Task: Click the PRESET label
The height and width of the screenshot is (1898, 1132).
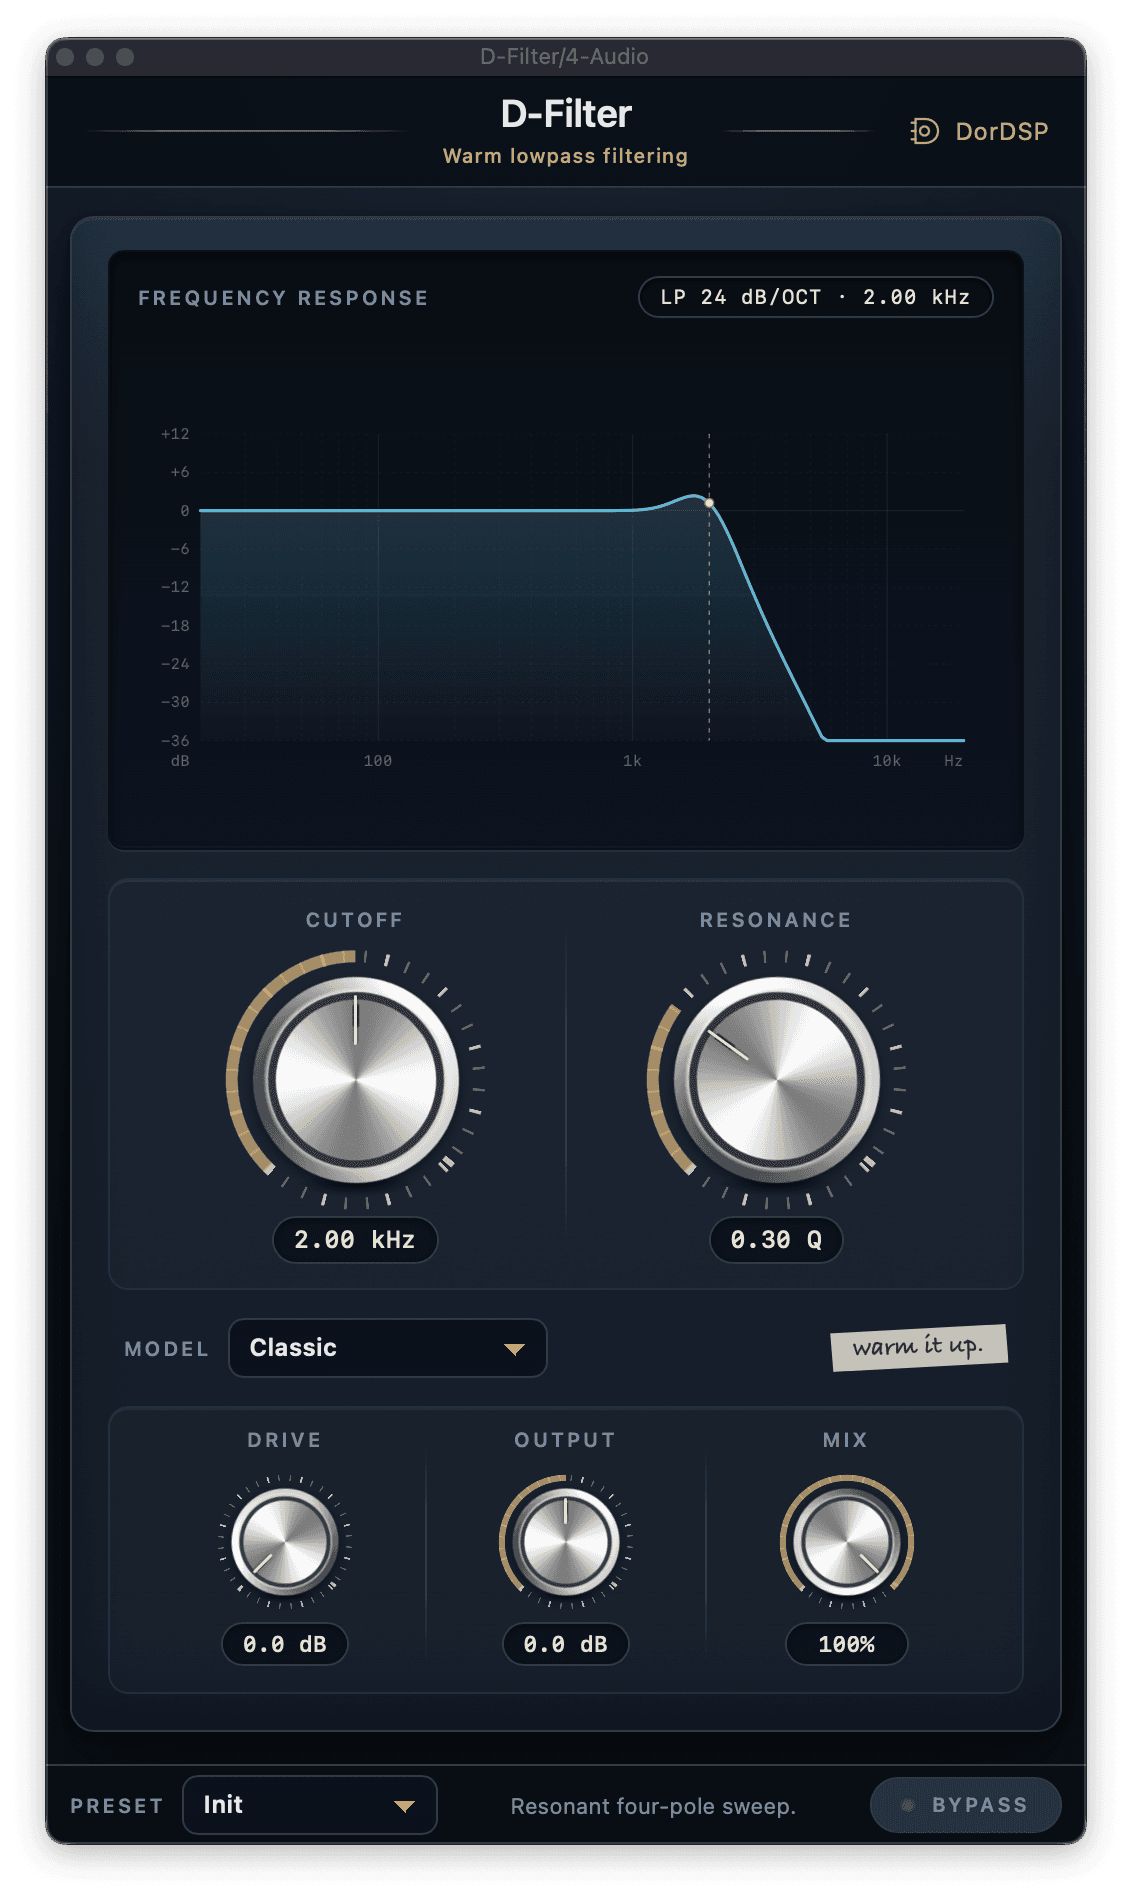Action: coord(117,1806)
